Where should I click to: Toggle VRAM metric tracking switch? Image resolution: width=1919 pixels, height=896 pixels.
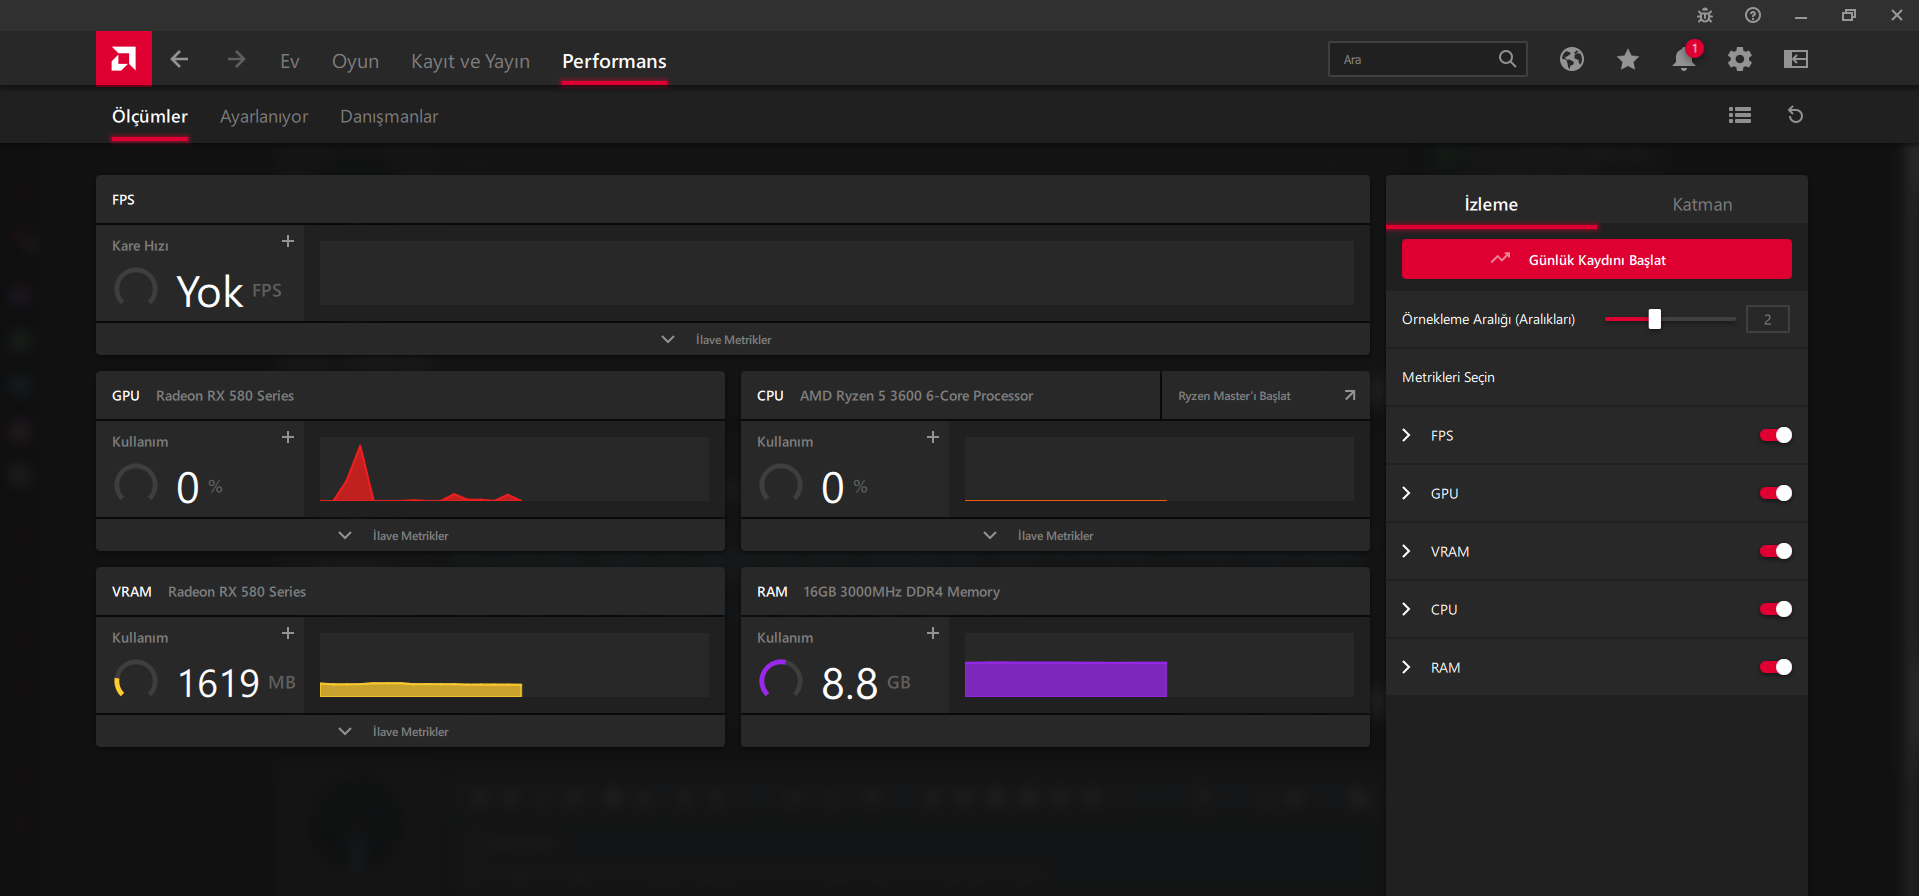(1776, 551)
